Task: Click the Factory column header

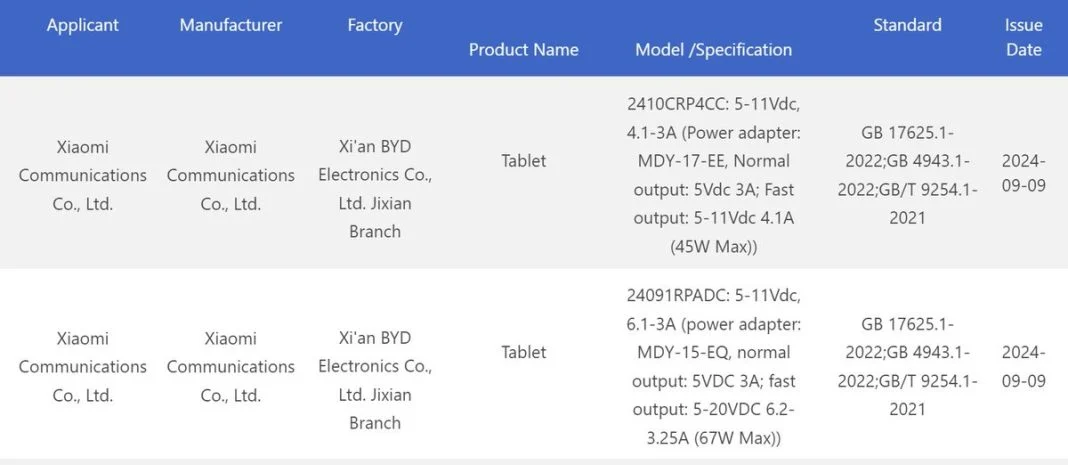Action: click(375, 25)
